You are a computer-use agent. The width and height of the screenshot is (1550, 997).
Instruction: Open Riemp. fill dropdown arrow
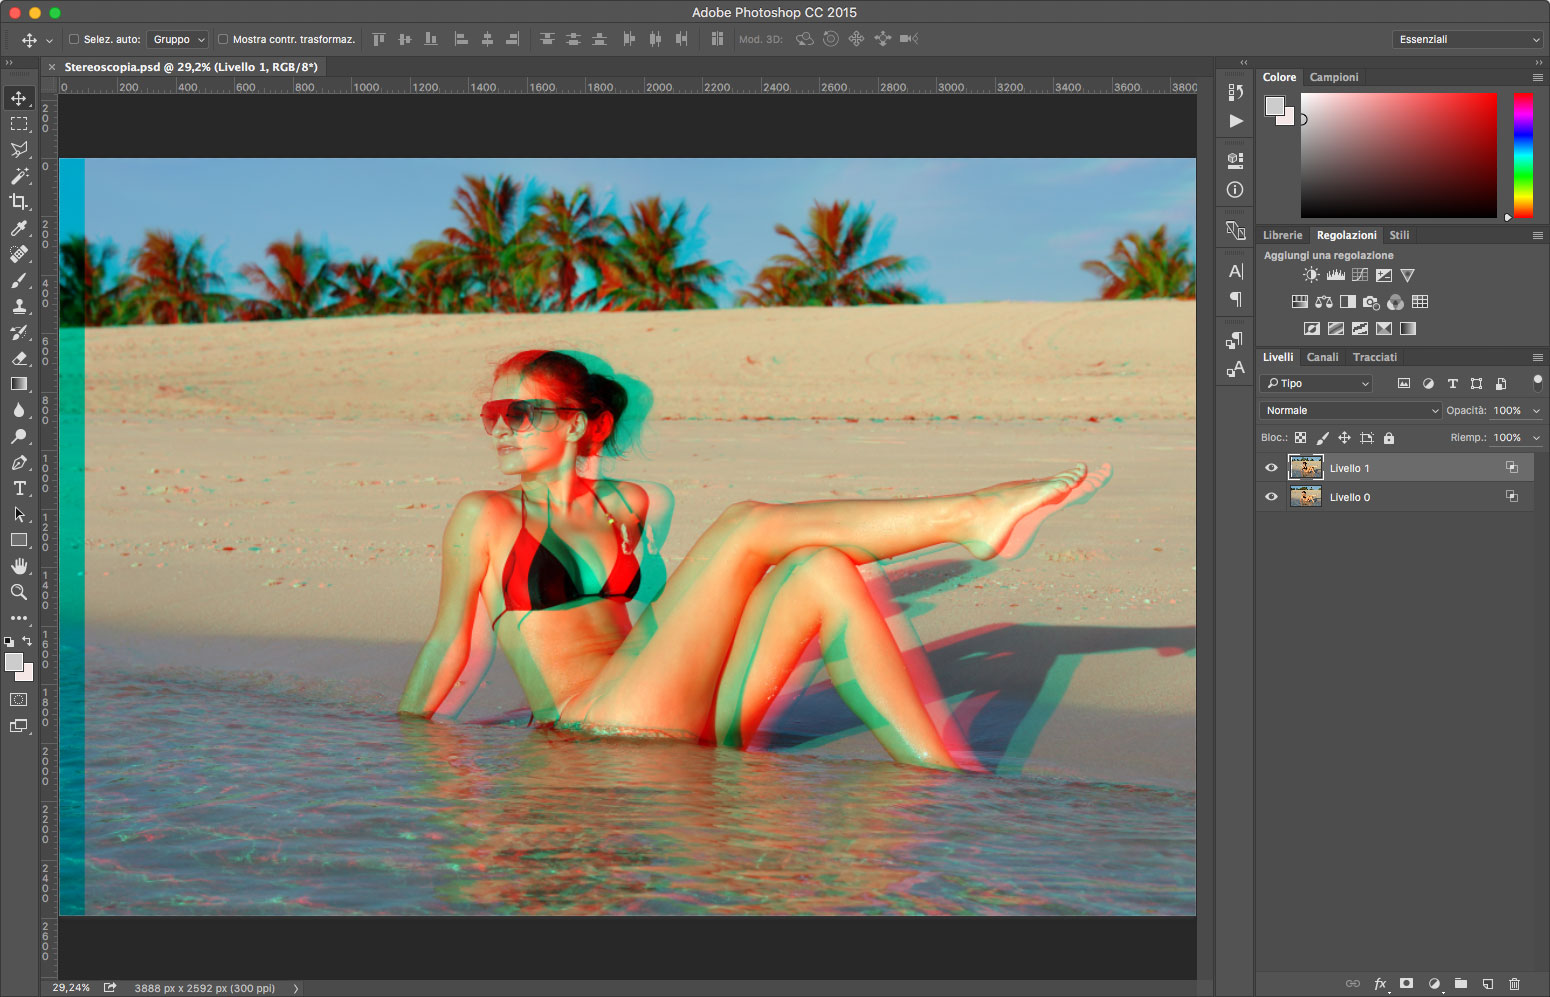tap(1536, 438)
